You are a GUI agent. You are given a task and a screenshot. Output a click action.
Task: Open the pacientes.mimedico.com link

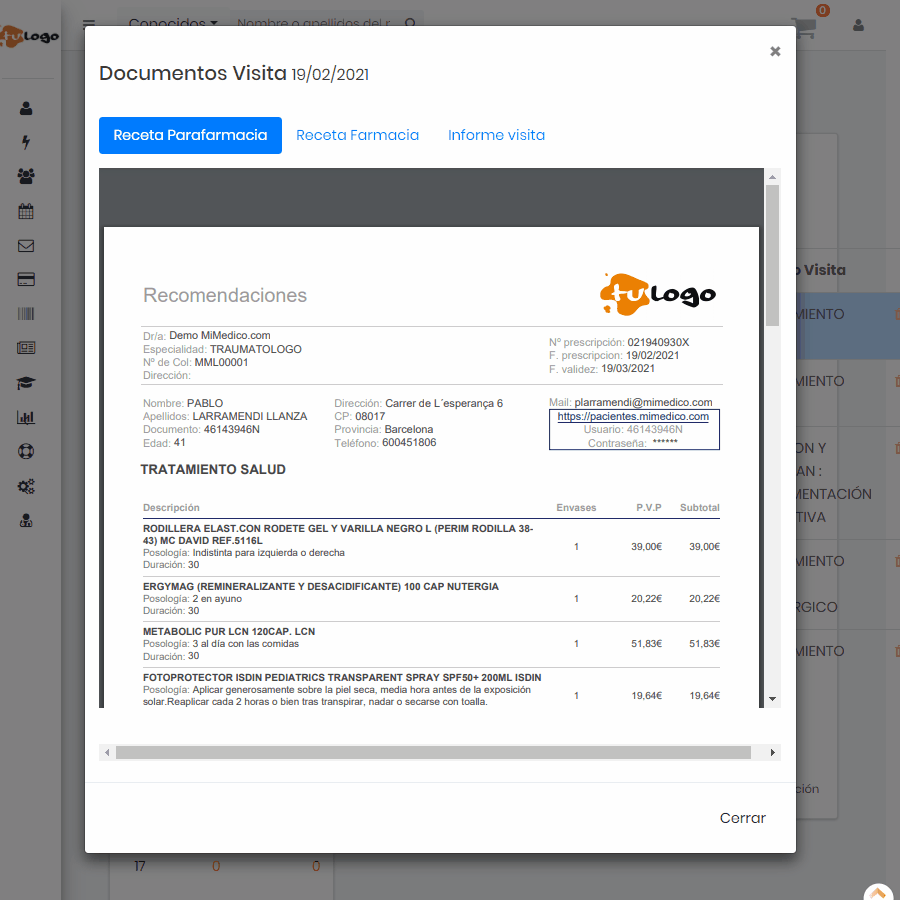[x=633, y=416]
